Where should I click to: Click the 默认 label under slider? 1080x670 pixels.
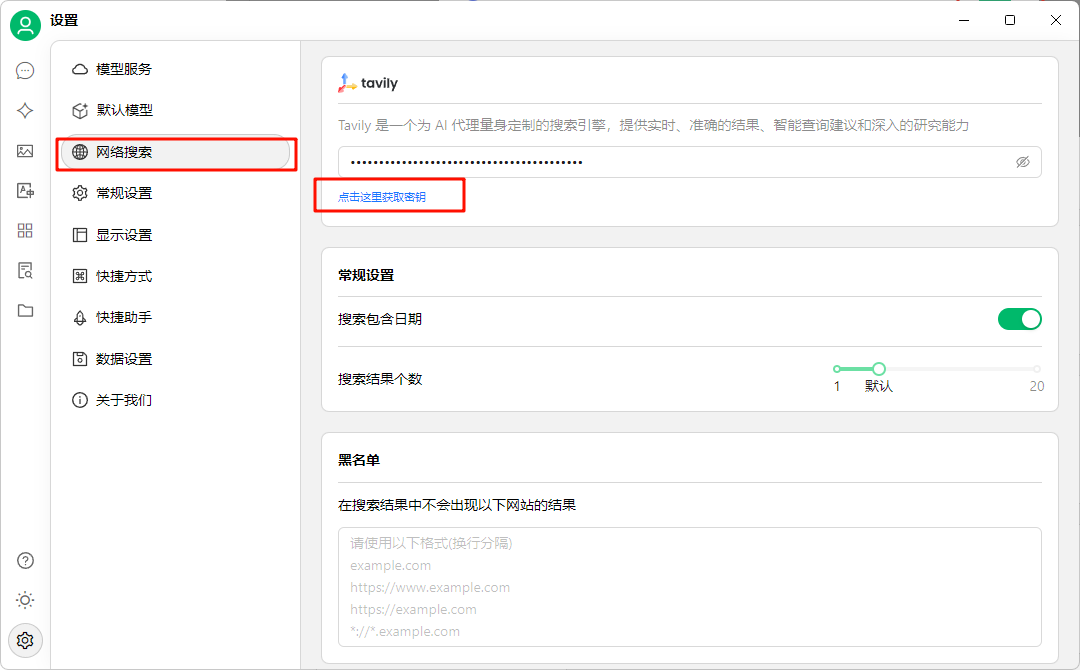click(x=879, y=386)
